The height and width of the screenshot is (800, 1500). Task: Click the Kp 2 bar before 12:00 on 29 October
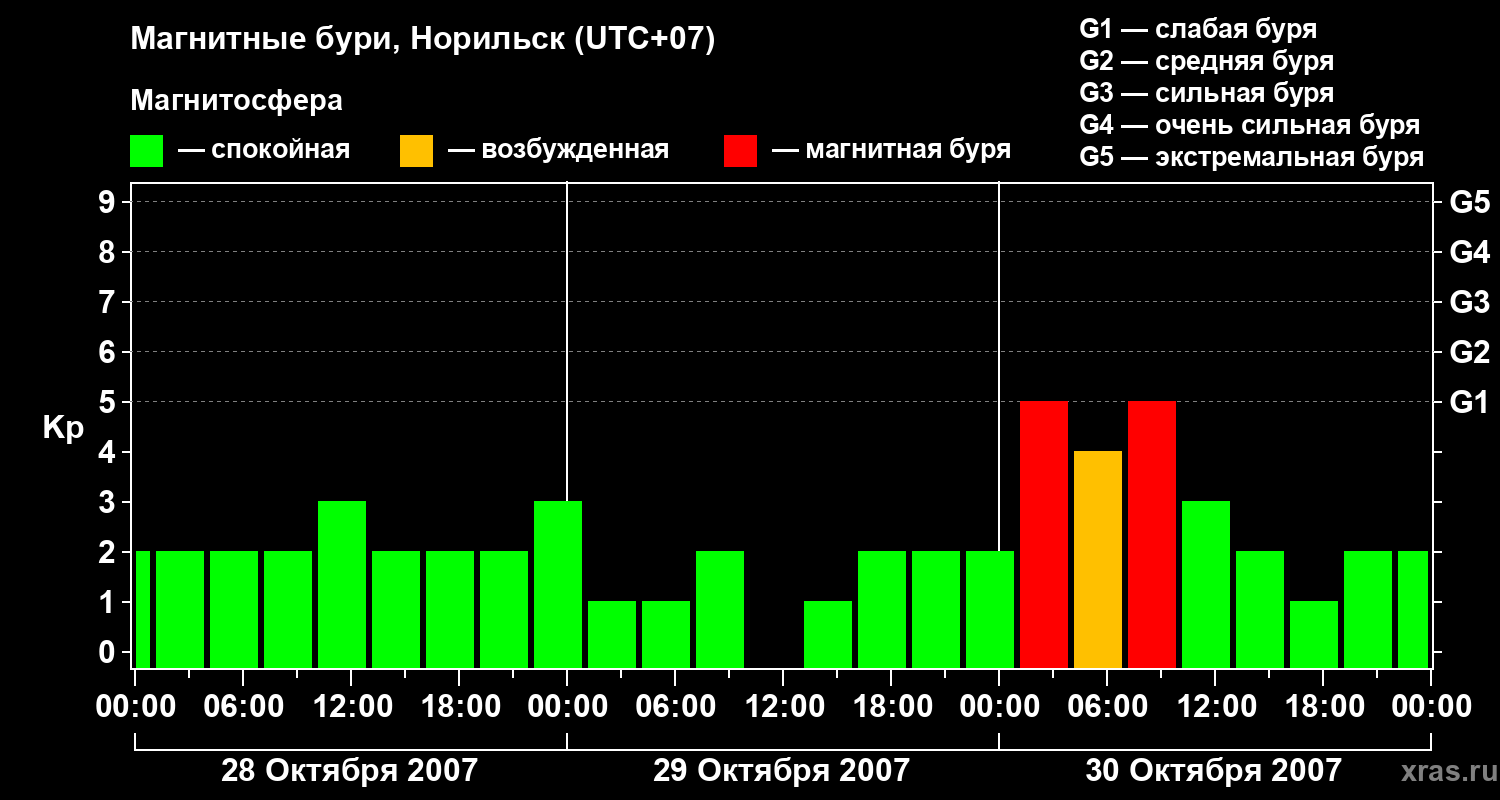tap(720, 609)
